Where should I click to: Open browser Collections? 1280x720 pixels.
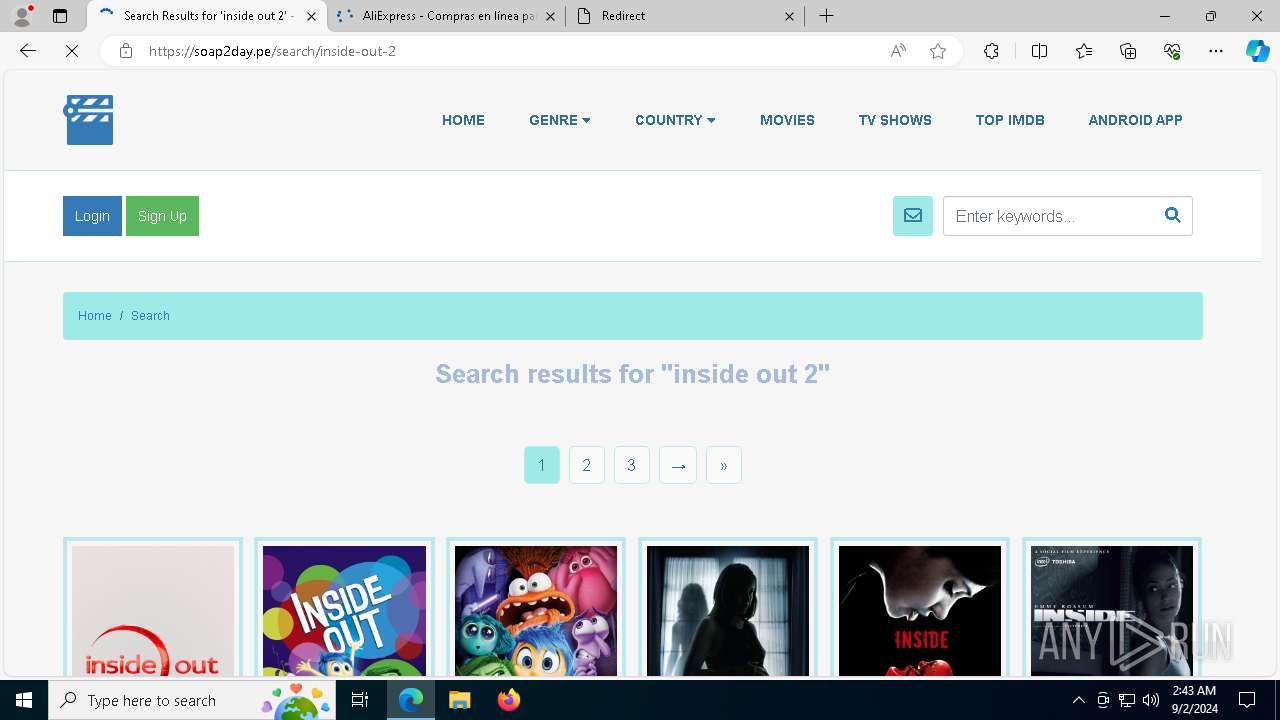click(1128, 51)
